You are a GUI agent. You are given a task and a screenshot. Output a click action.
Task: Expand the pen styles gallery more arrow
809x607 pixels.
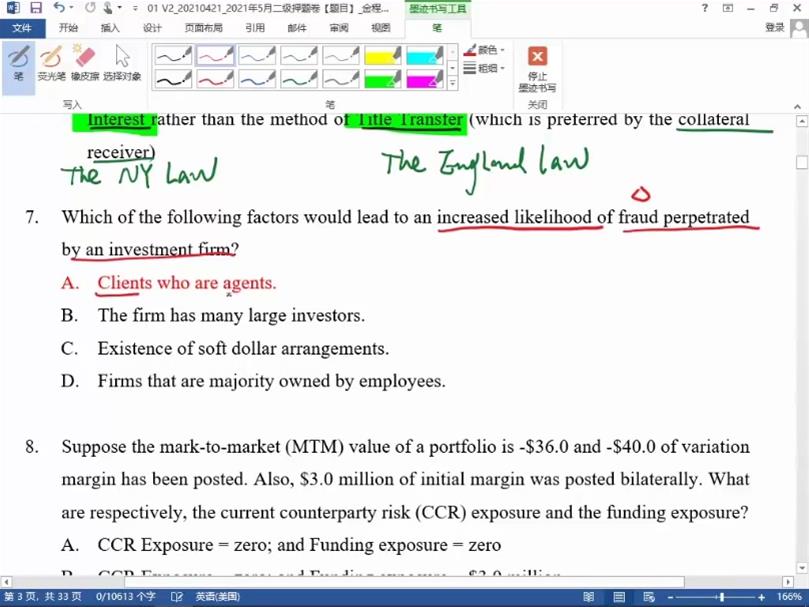pyautogui.click(x=453, y=83)
